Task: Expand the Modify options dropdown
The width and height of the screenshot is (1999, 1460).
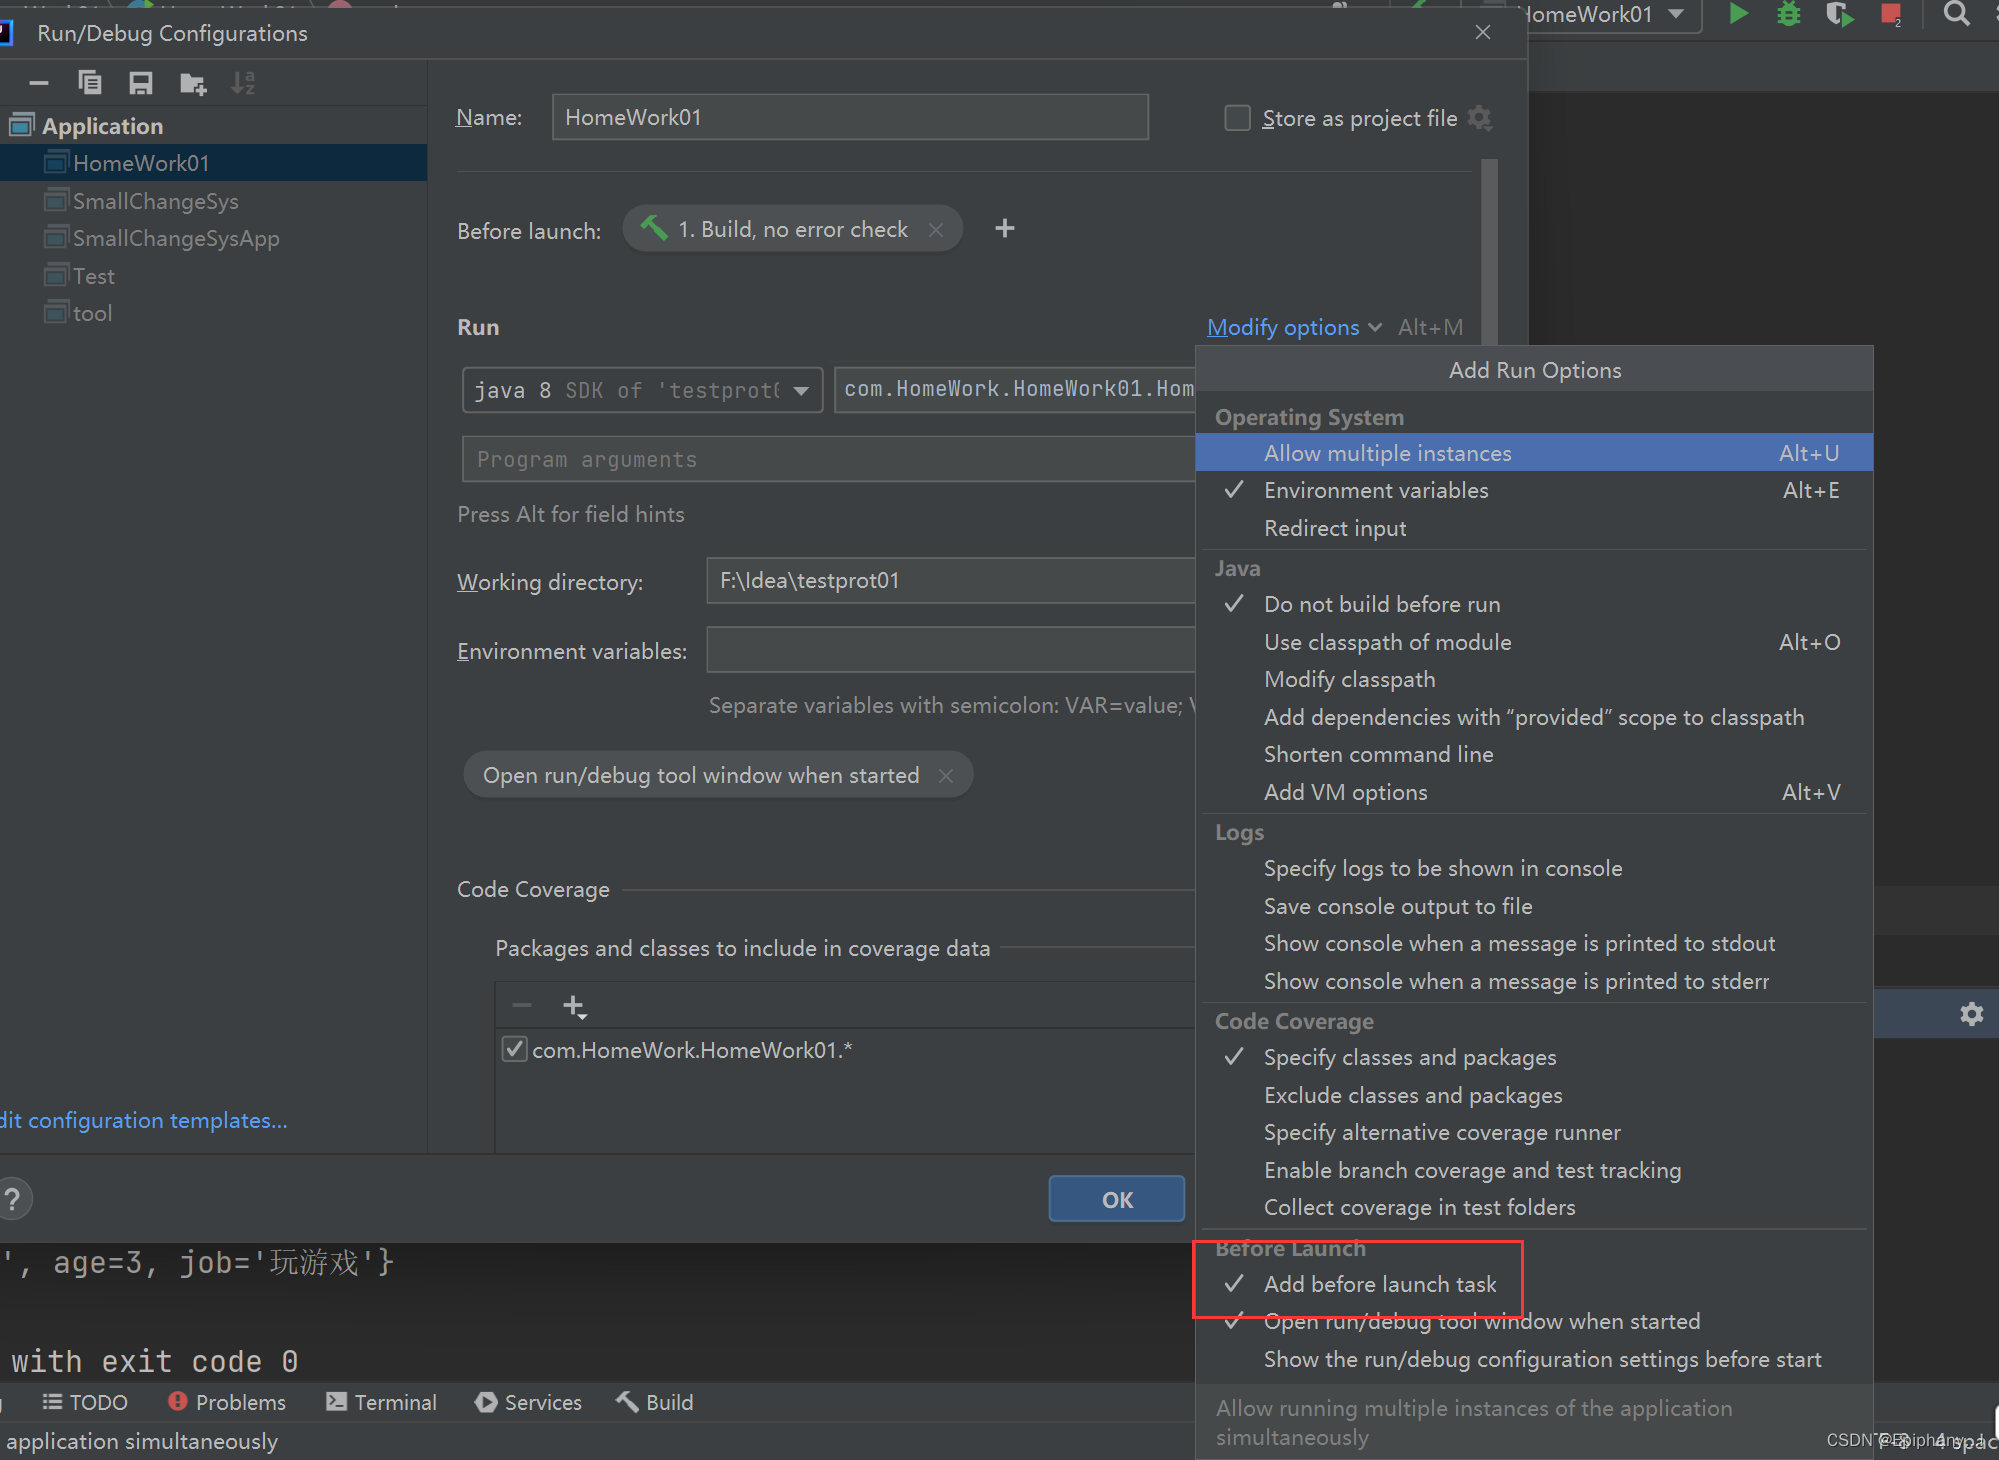Action: point(1293,327)
